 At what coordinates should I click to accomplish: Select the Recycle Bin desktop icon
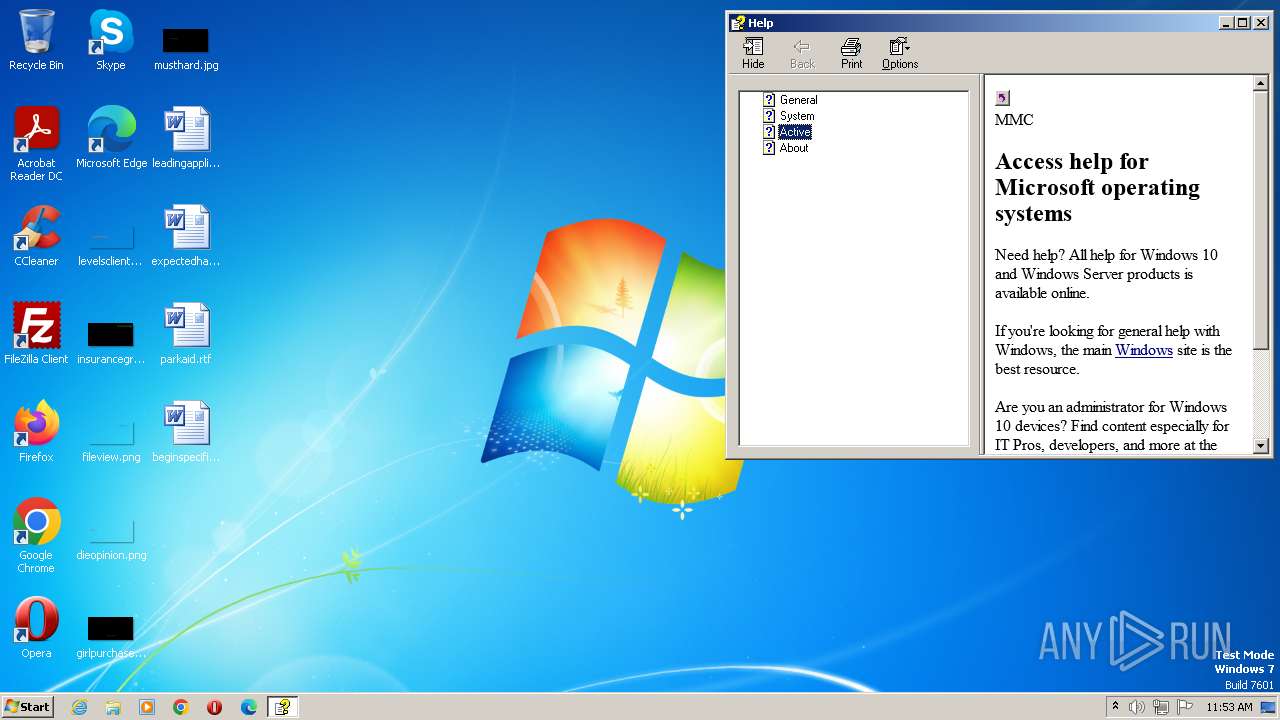[36, 41]
